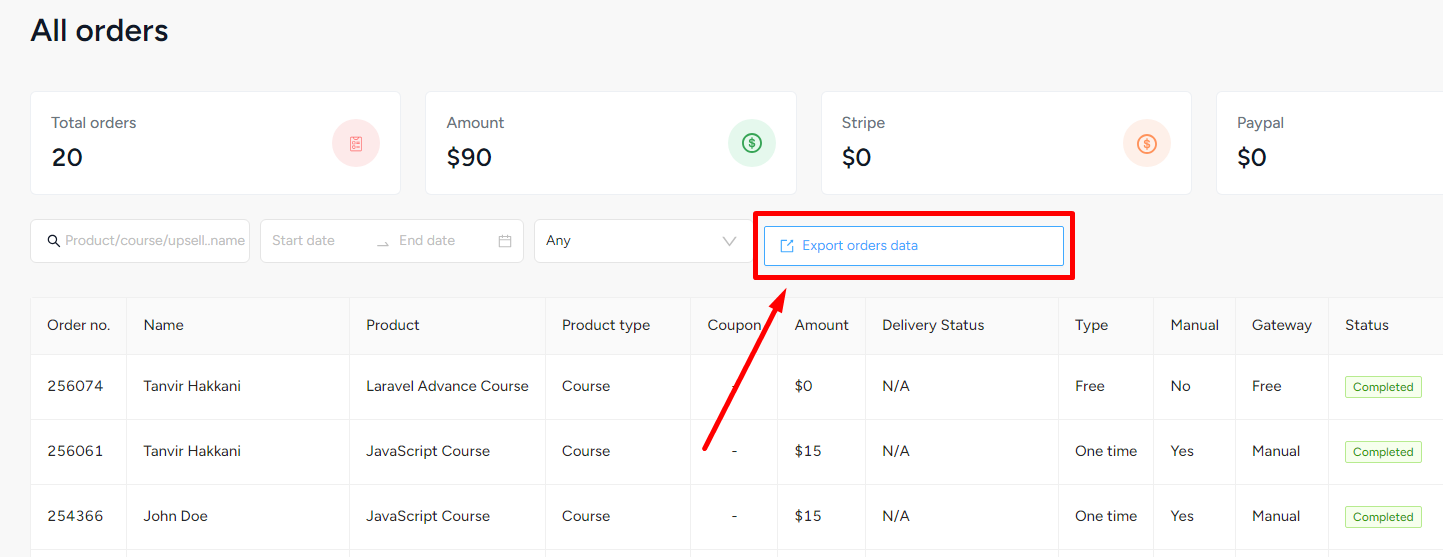
Task: Click the orange dollar Stripe icon
Action: 1147,143
